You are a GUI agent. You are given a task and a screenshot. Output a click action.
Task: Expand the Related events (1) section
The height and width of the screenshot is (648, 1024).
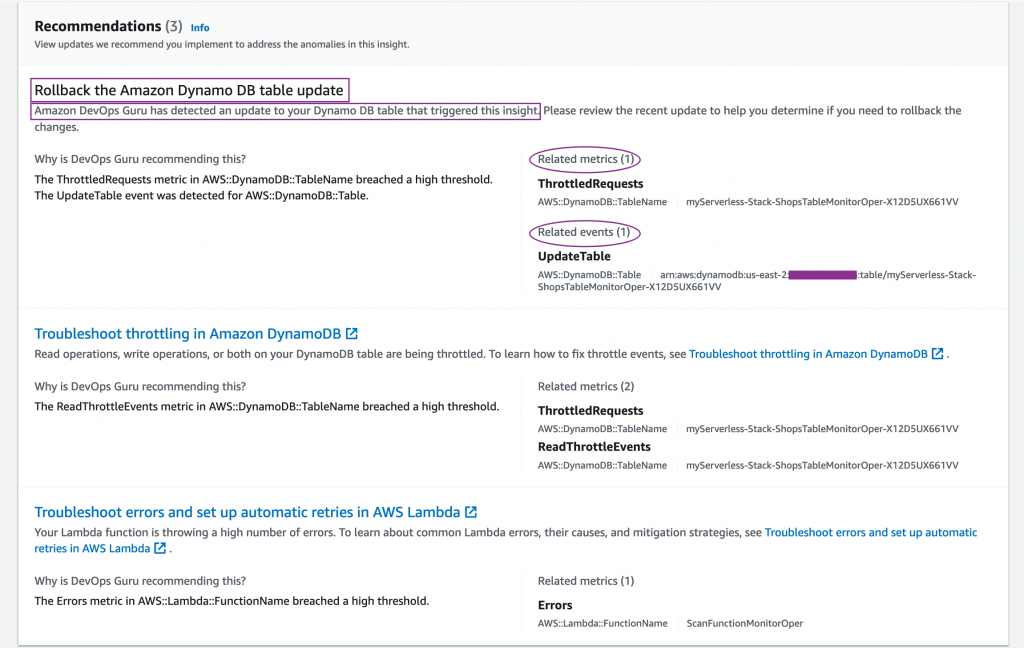(585, 232)
